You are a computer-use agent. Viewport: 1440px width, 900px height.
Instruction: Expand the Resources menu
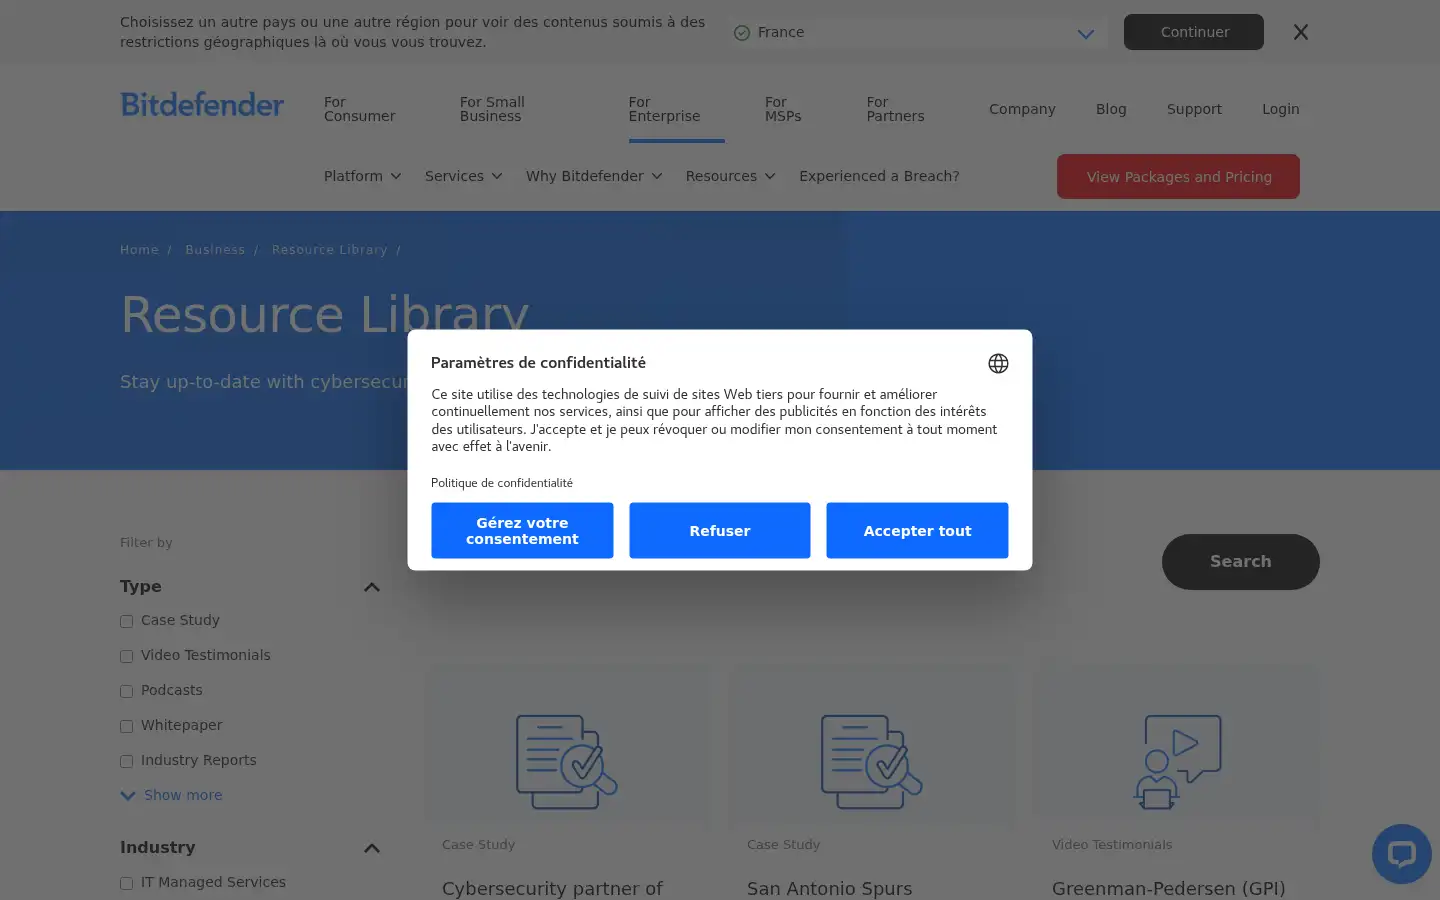(x=730, y=176)
